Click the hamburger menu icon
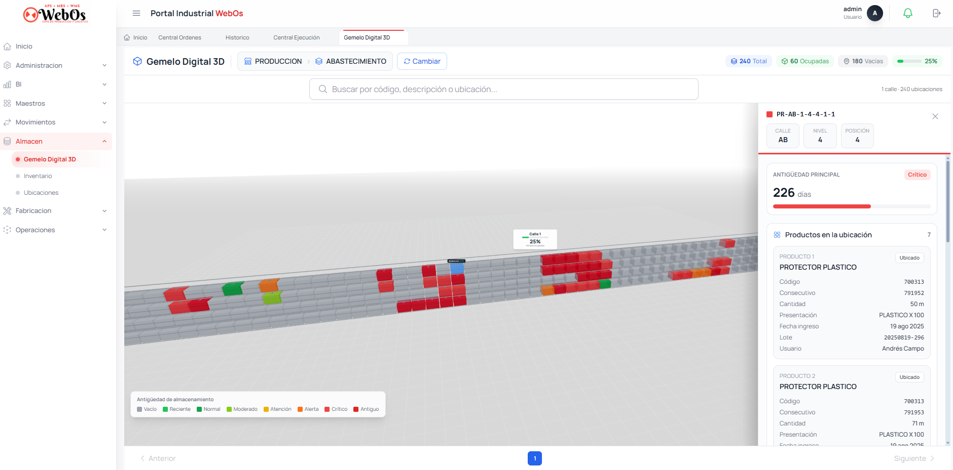Image resolution: width=953 pixels, height=470 pixels. coord(136,13)
